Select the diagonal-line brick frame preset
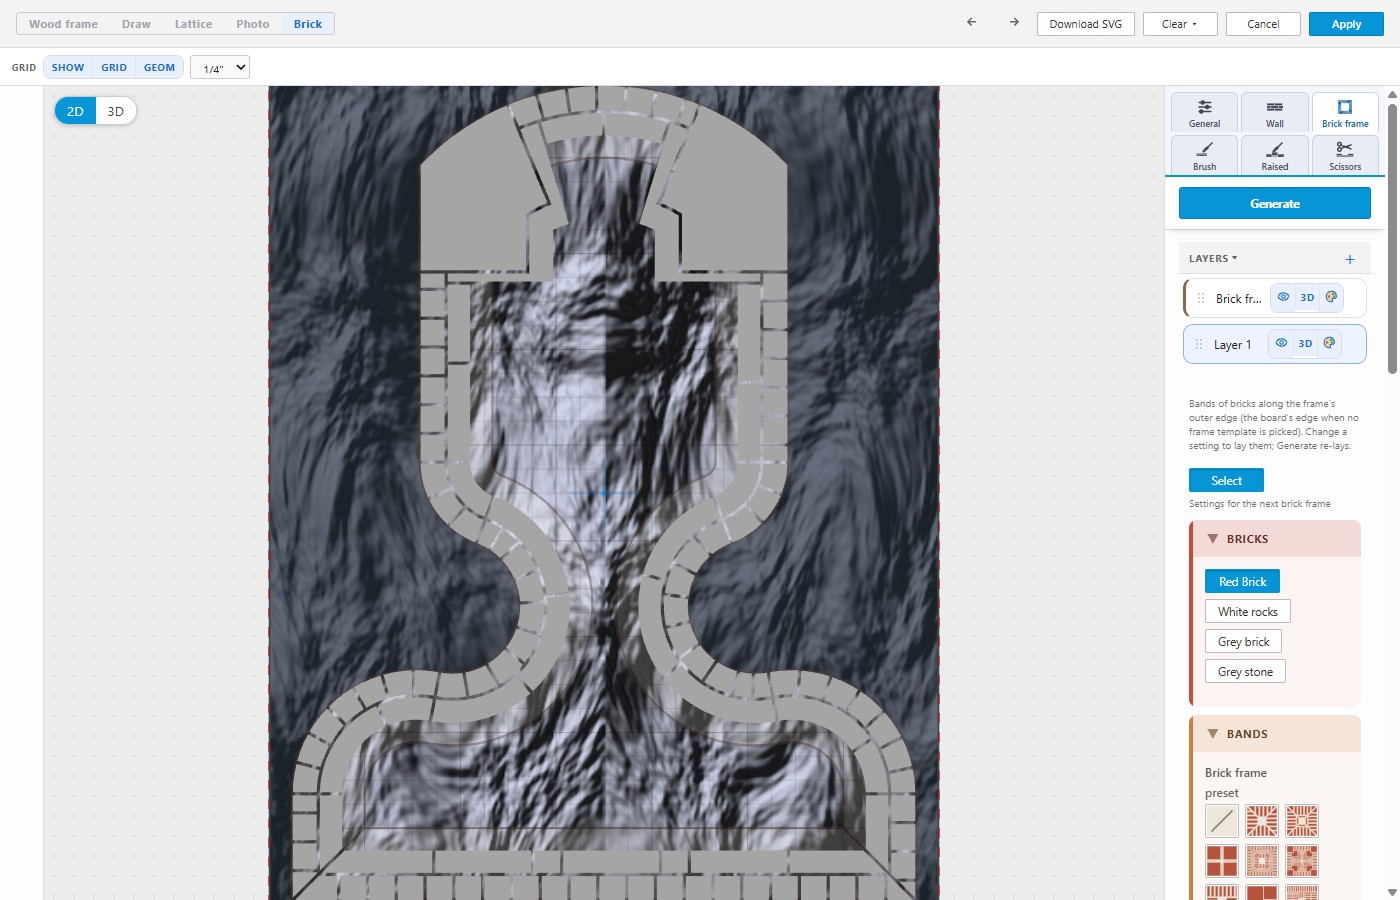1400x900 pixels. click(1222, 821)
